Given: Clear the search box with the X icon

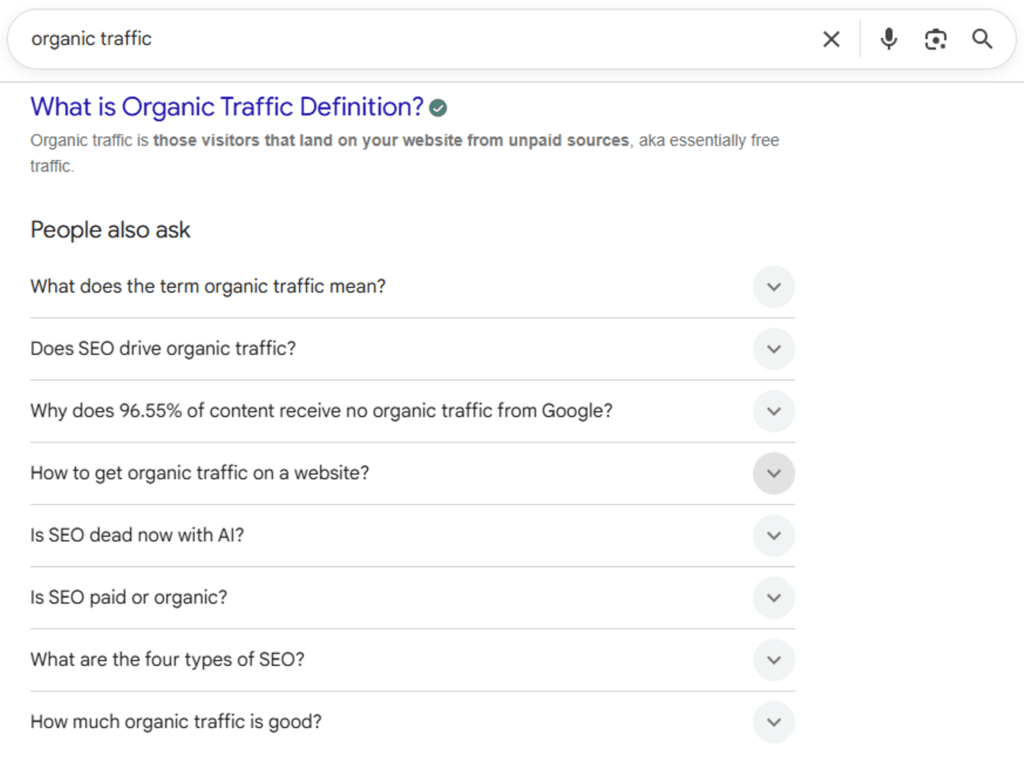Looking at the screenshot, I should (x=831, y=39).
